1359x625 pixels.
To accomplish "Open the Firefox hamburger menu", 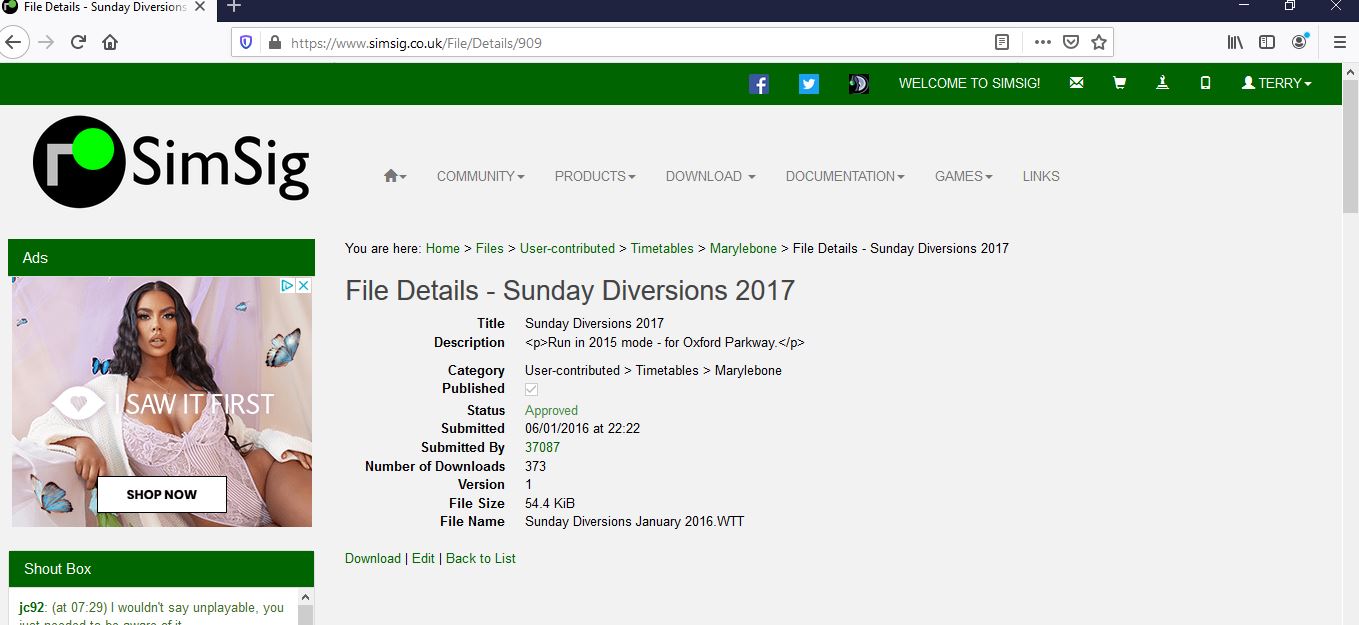I will point(1340,42).
